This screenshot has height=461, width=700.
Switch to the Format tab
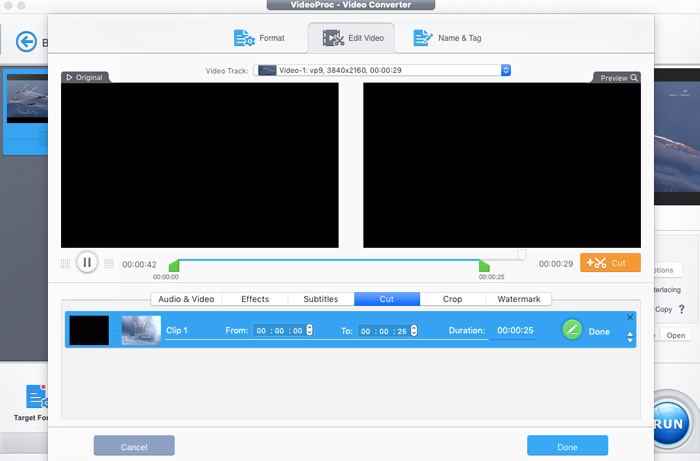click(x=259, y=38)
